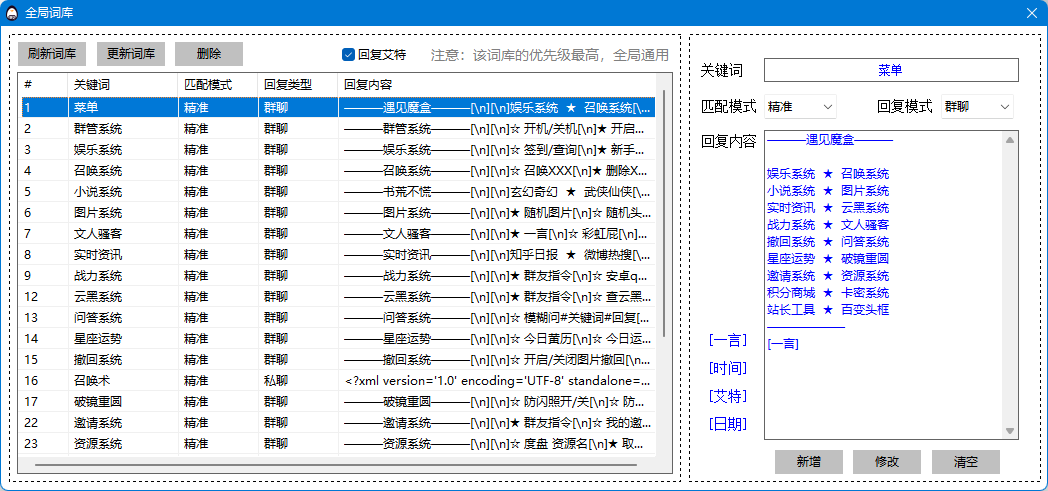
Task: Select the 文人骚客 row
Action: 337,234
